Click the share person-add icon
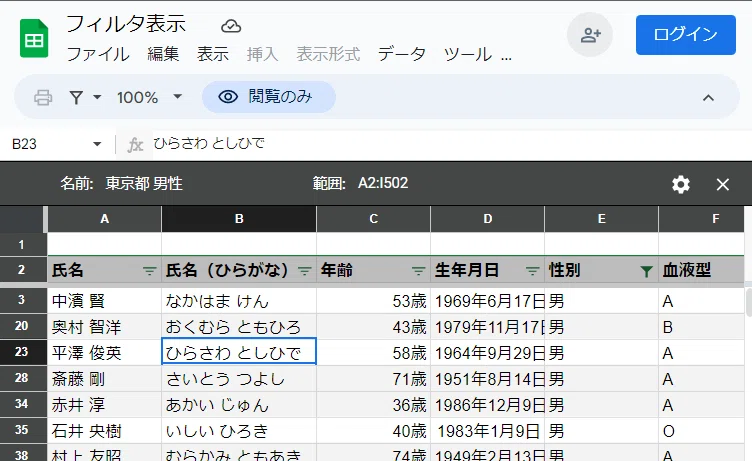752x461 pixels. (590, 35)
